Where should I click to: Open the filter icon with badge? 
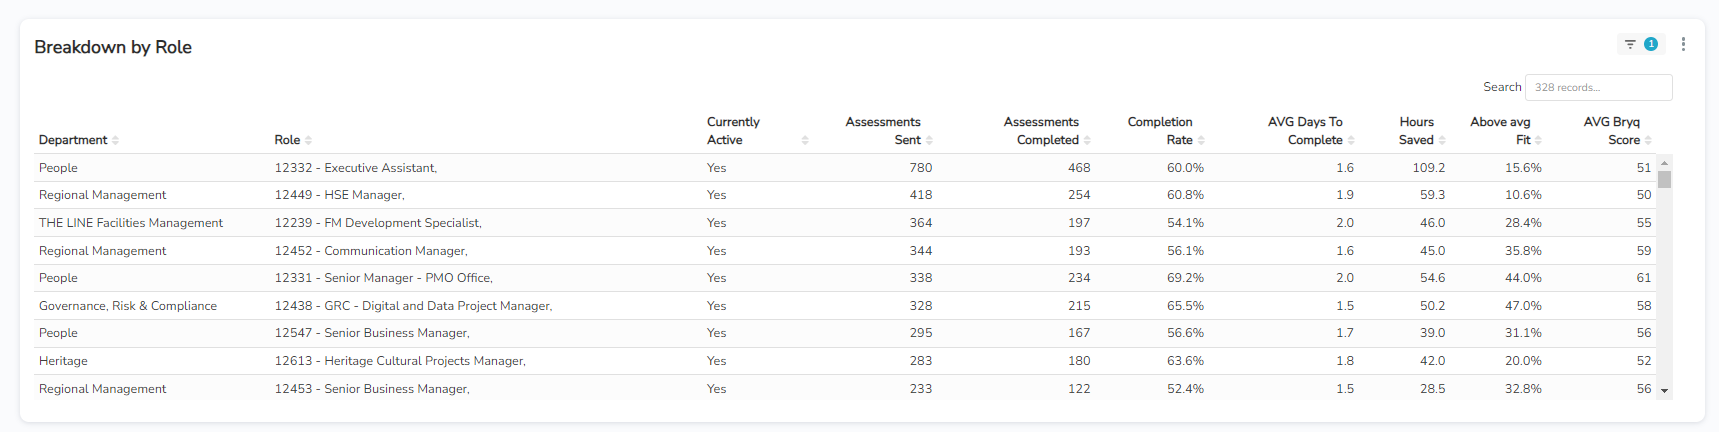(x=1638, y=44)
